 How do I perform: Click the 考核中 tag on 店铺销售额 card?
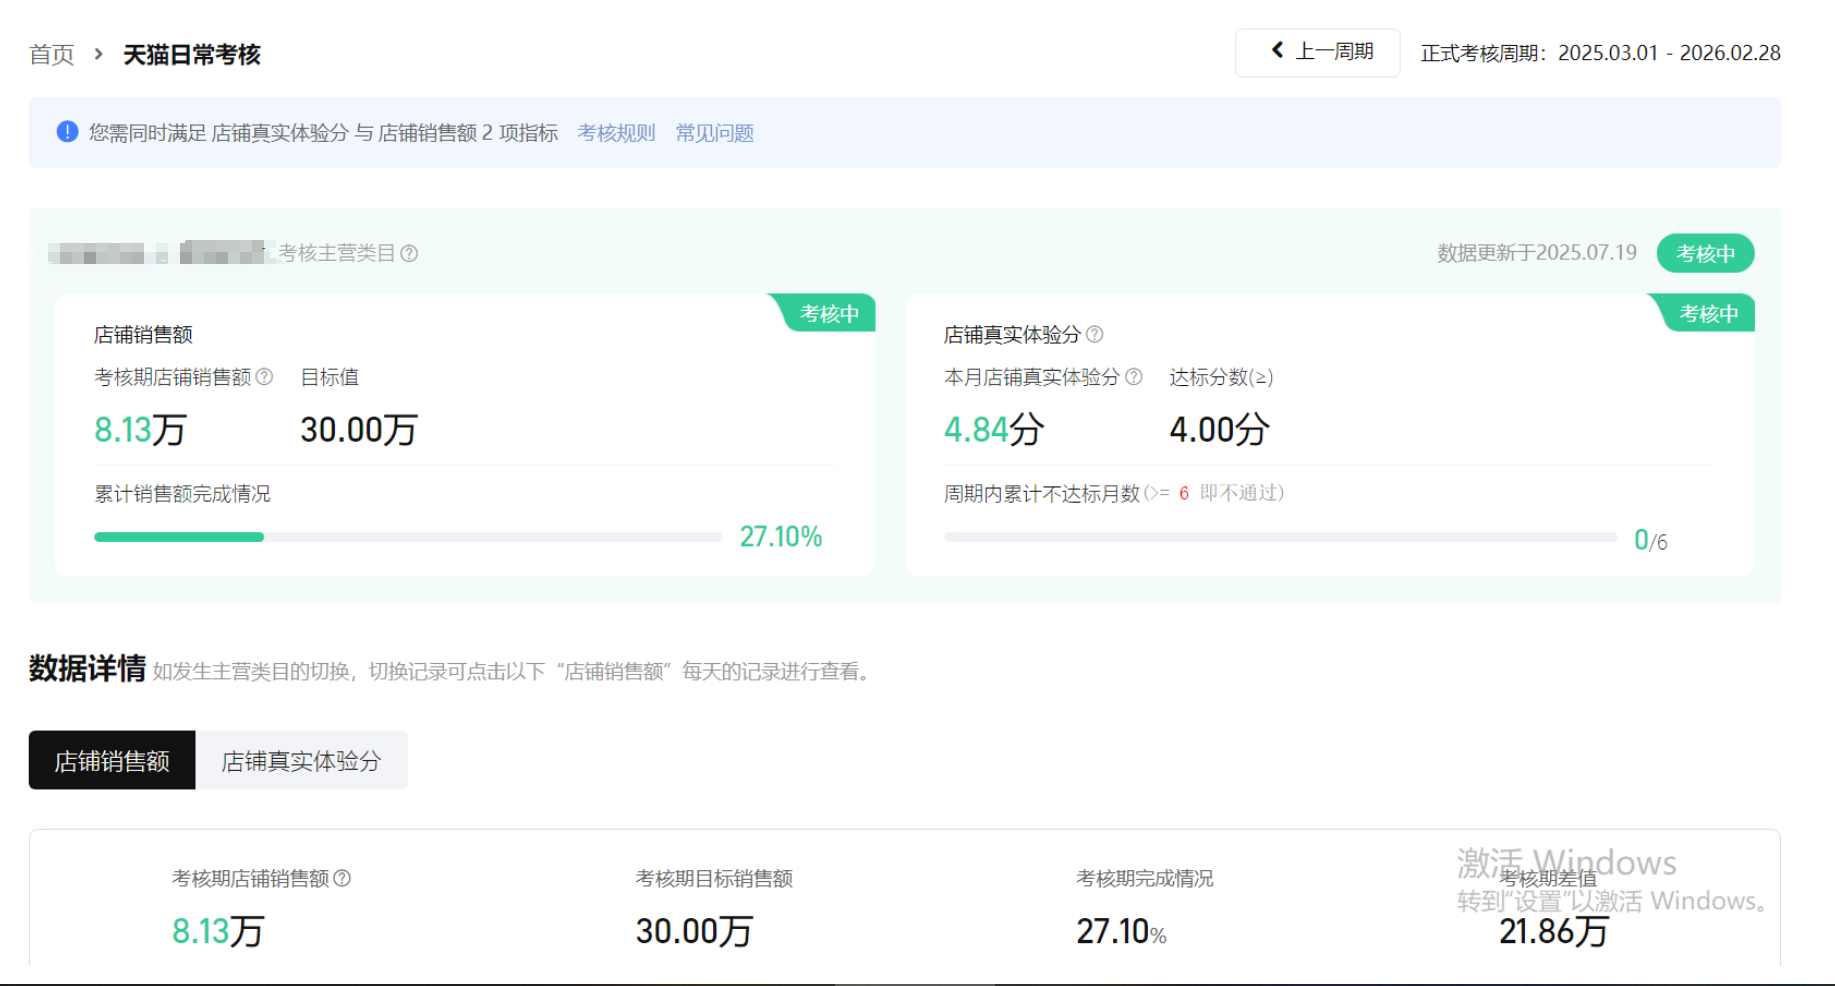pos(828,314)
